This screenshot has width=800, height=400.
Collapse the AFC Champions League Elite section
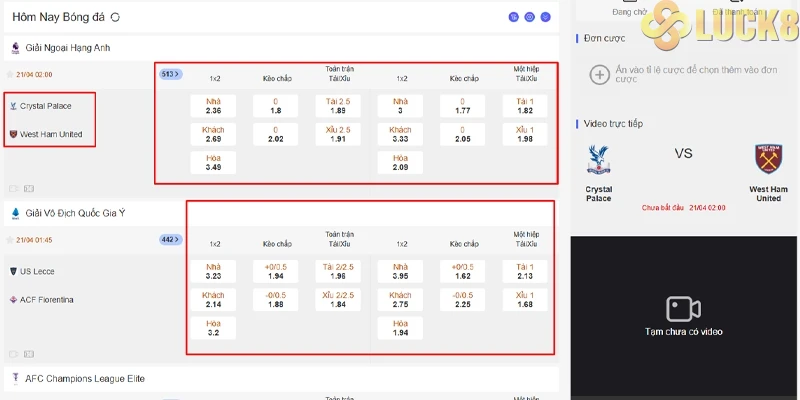(x=281, y=379)
